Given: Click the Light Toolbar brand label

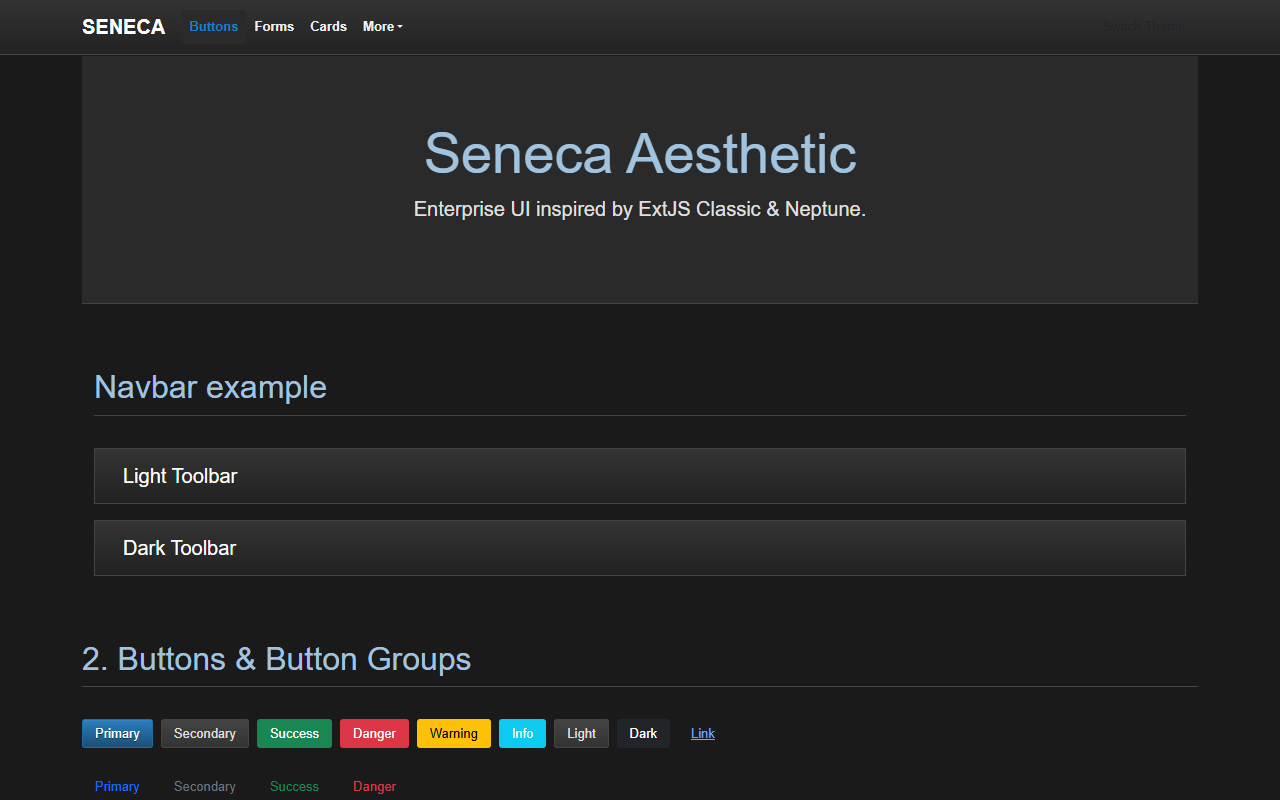Looking at the screenshot, I should (180, 476).
